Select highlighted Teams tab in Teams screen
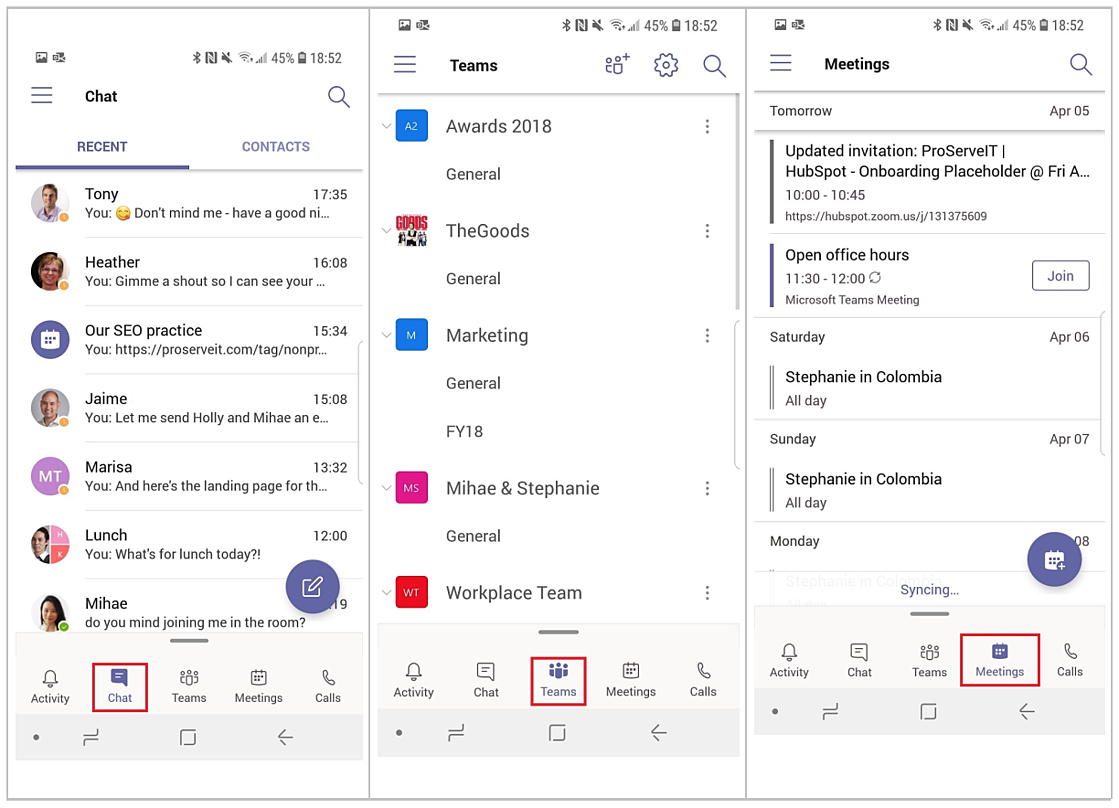Viewport: 1119px width, 808px height. point(558,681)
